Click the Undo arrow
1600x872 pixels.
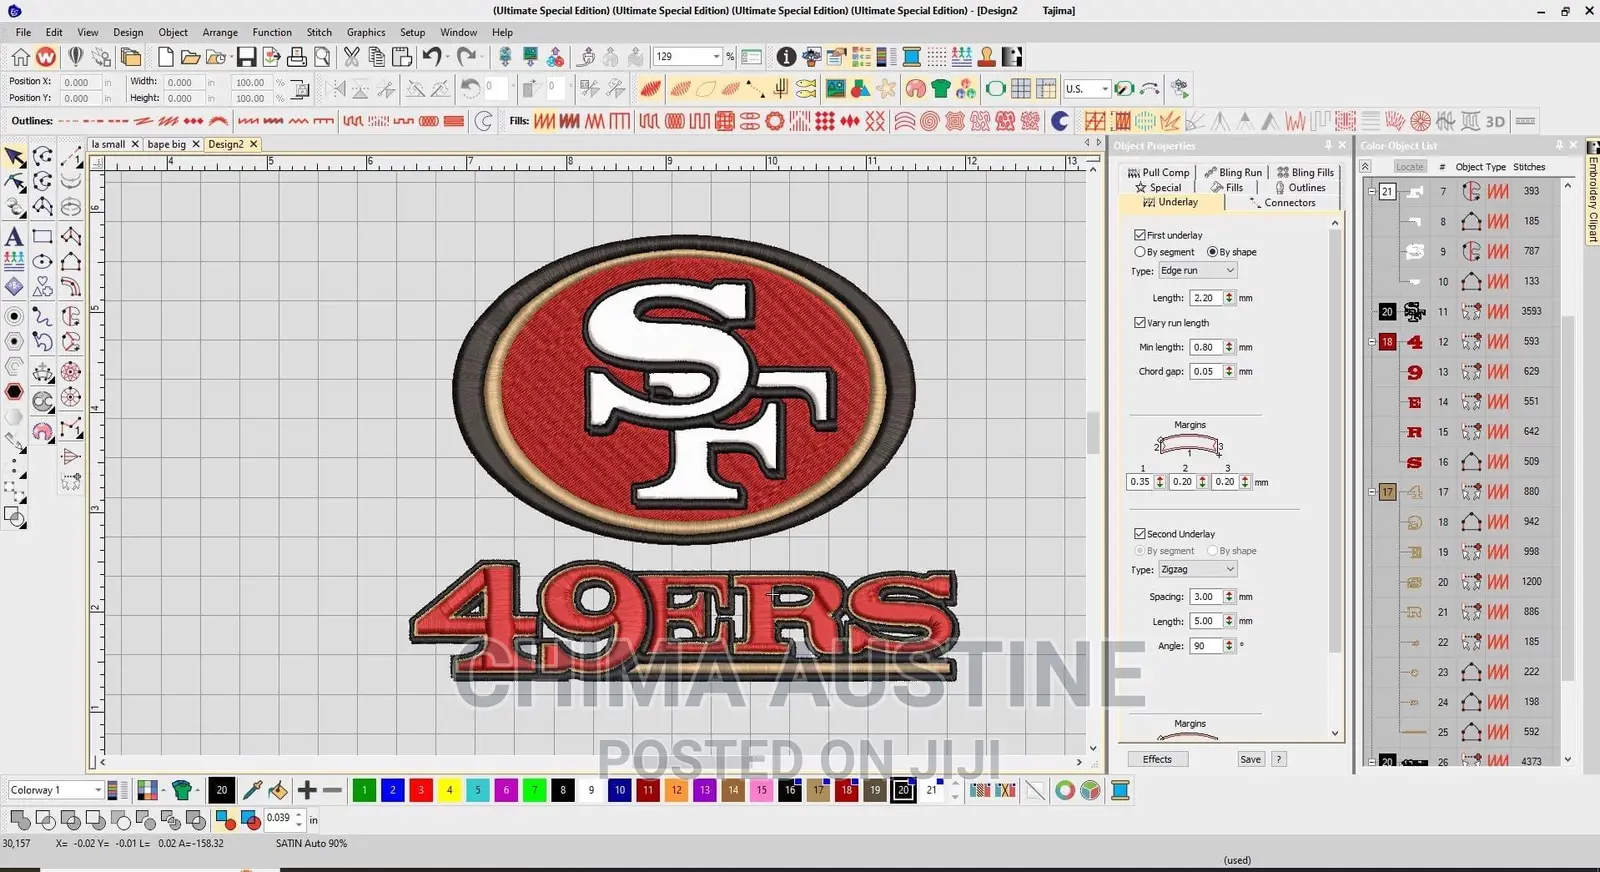tap(432, 57)
